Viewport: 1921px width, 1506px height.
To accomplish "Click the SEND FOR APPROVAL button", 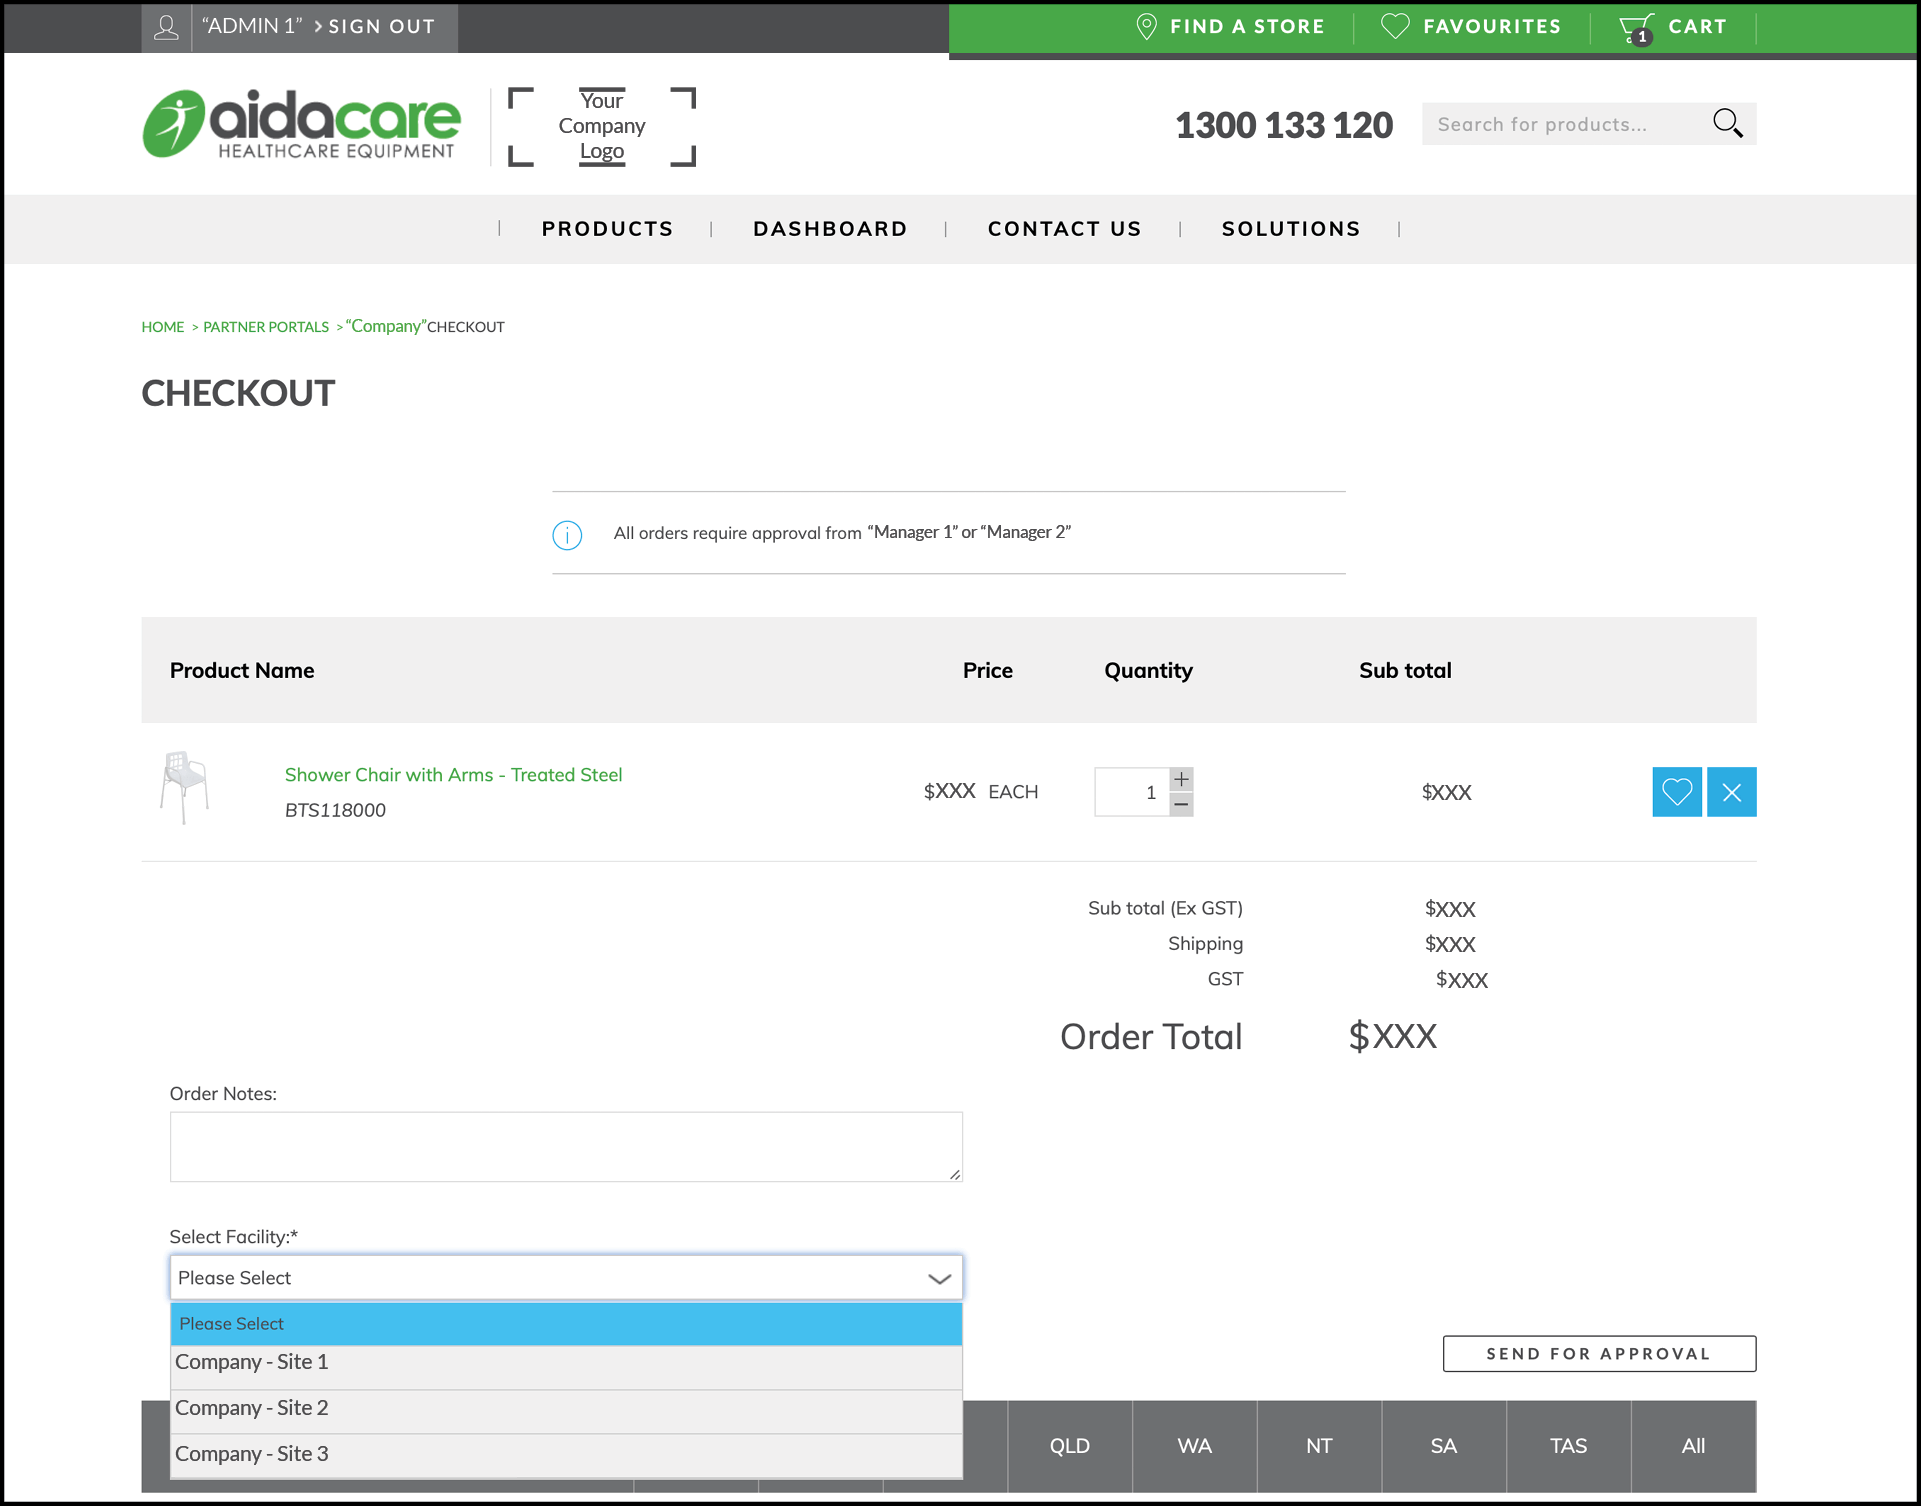I will [1598, 1353].
